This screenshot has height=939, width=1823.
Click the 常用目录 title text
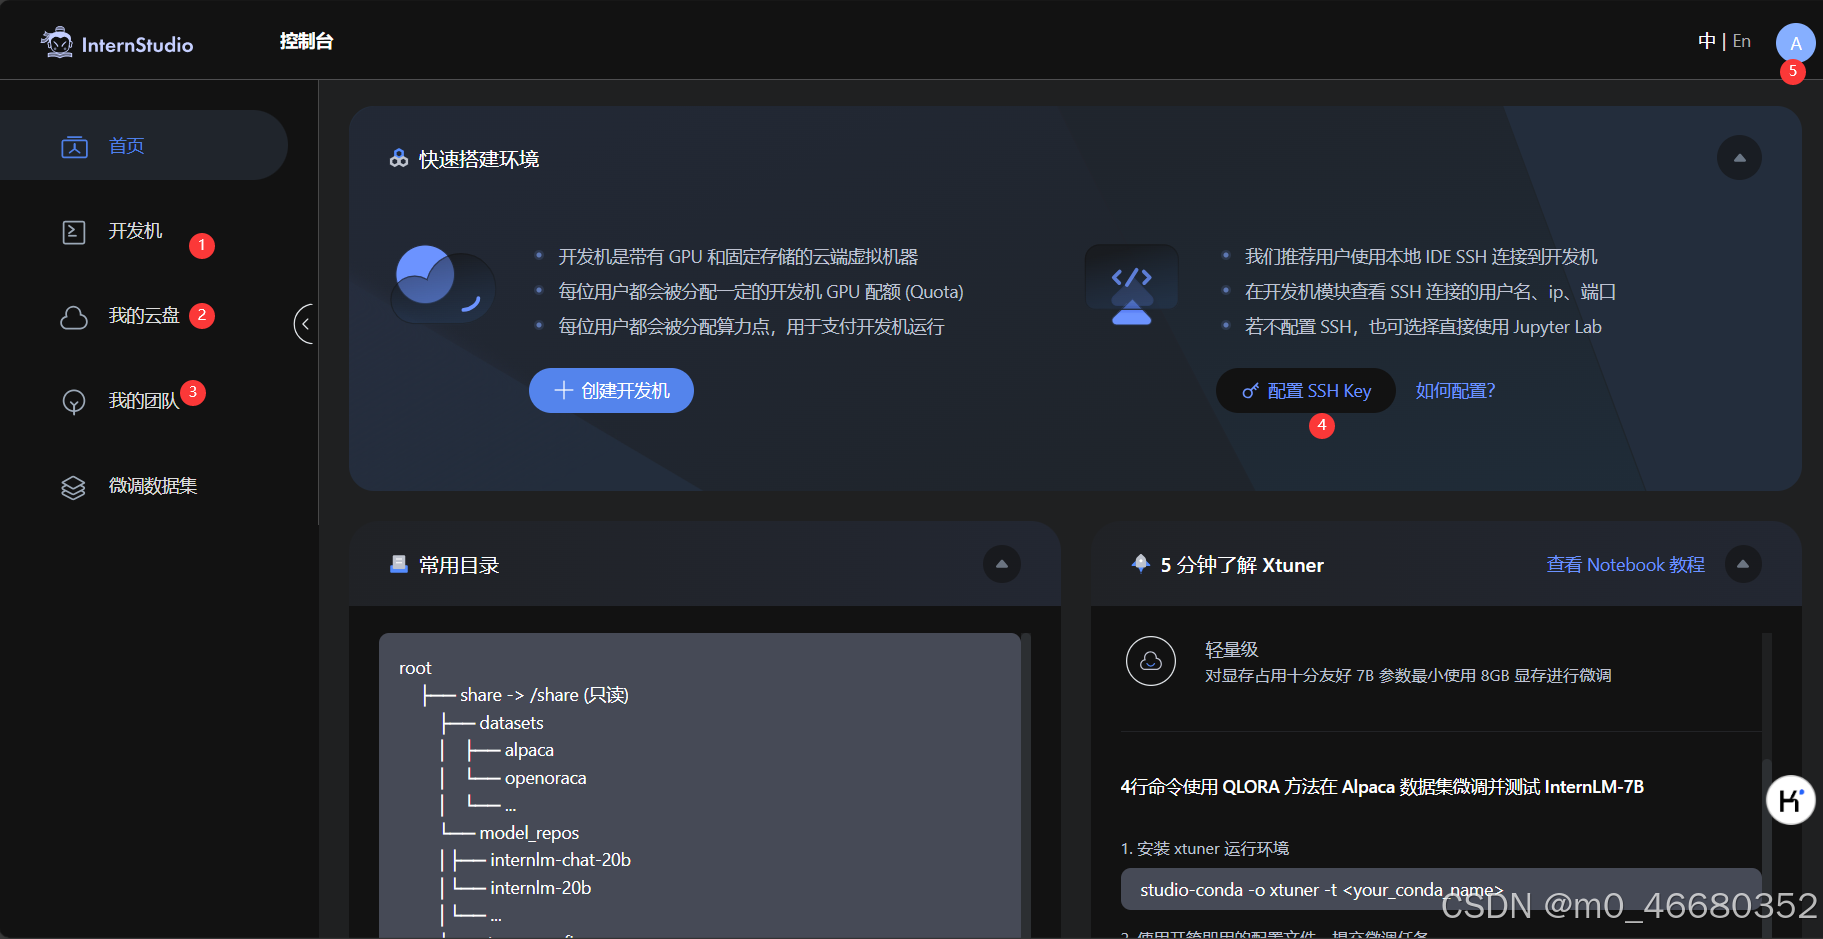tap(459, 565)
